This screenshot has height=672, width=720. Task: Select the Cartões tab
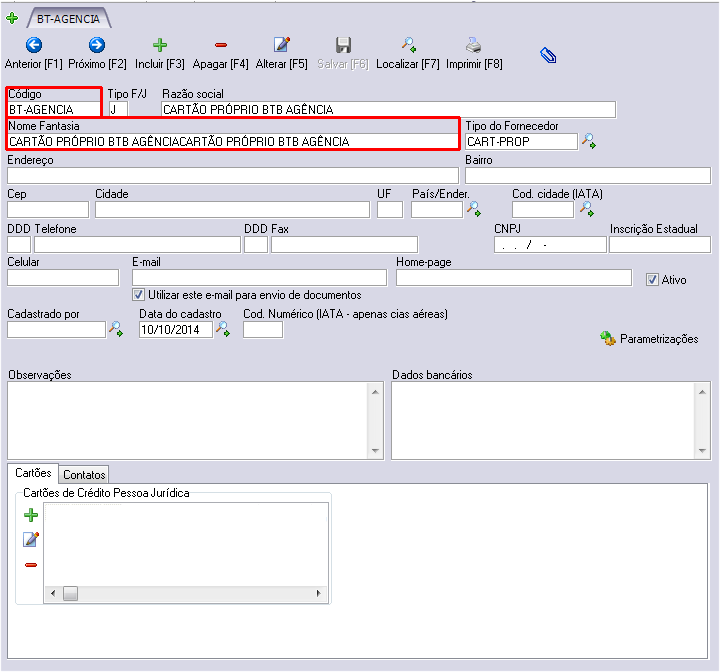pos(33,473)
